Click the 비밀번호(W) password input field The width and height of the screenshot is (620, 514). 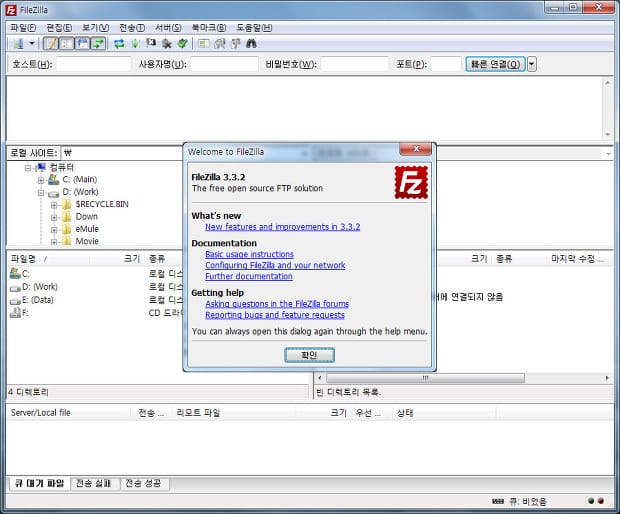tap(355, 64)
